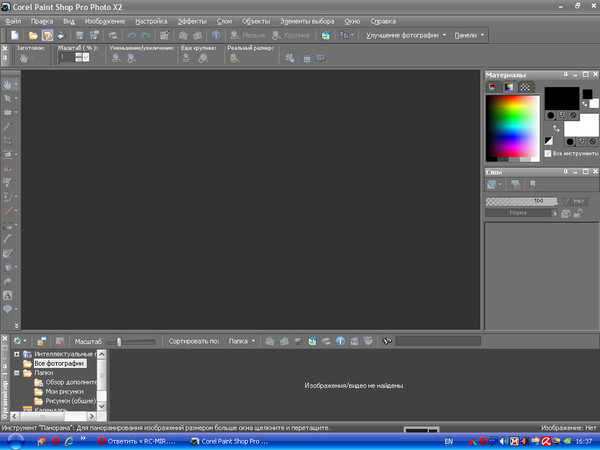The width and height of the screenshot is (600, 450).
Task: Select the Preset Shape speech bubble tool
Action: click(x=7, y=309)
